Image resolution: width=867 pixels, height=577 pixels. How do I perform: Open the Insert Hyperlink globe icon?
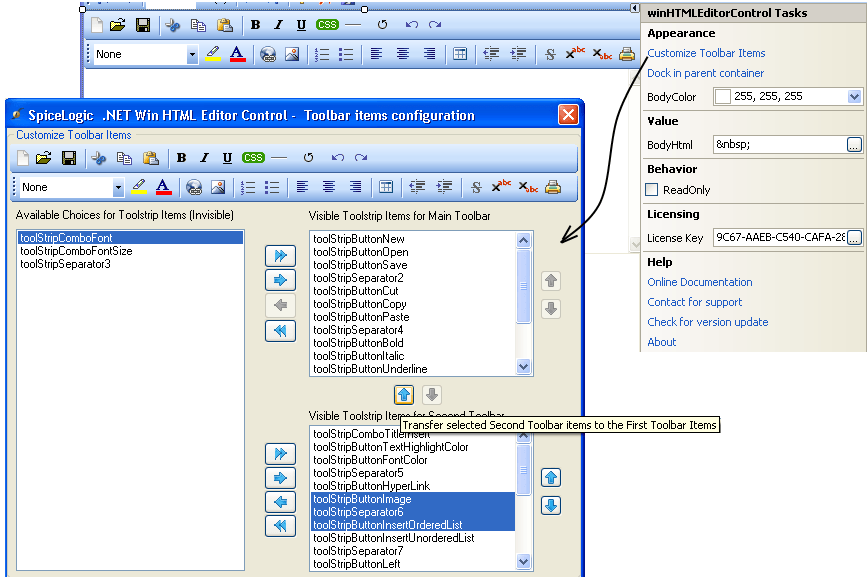pyautogui.click(x=193, y=188)
